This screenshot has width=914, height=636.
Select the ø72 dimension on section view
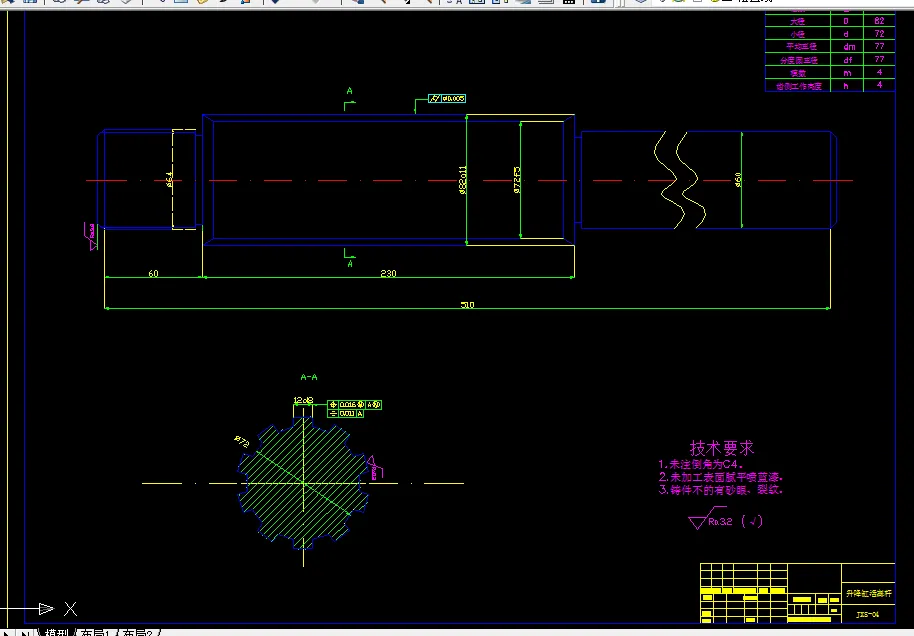(242, 442)
